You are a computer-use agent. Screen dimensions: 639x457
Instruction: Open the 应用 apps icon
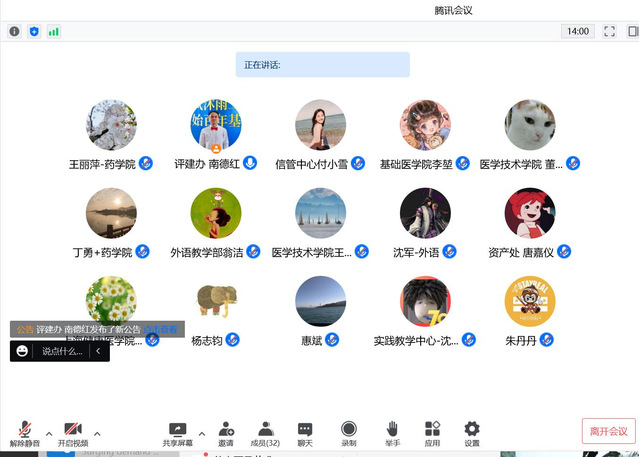[x=432, y=432]
